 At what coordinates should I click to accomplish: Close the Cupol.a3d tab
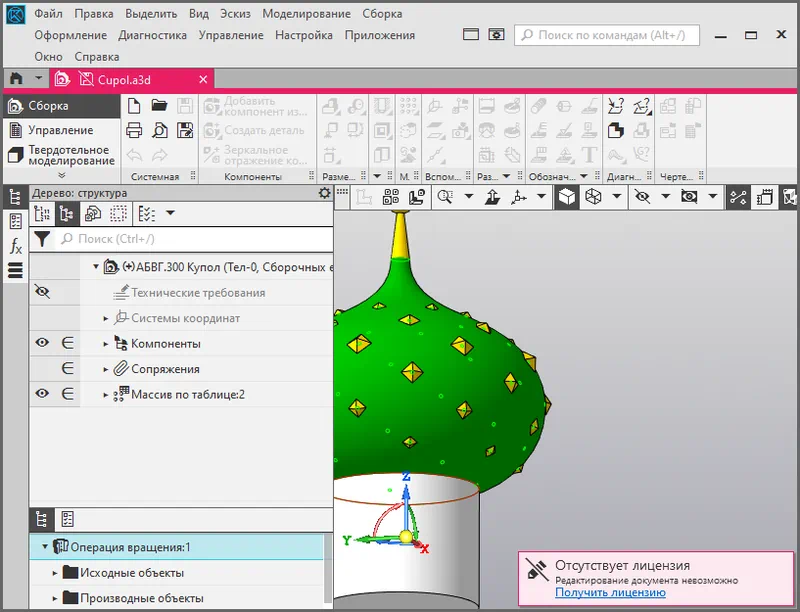203,80
